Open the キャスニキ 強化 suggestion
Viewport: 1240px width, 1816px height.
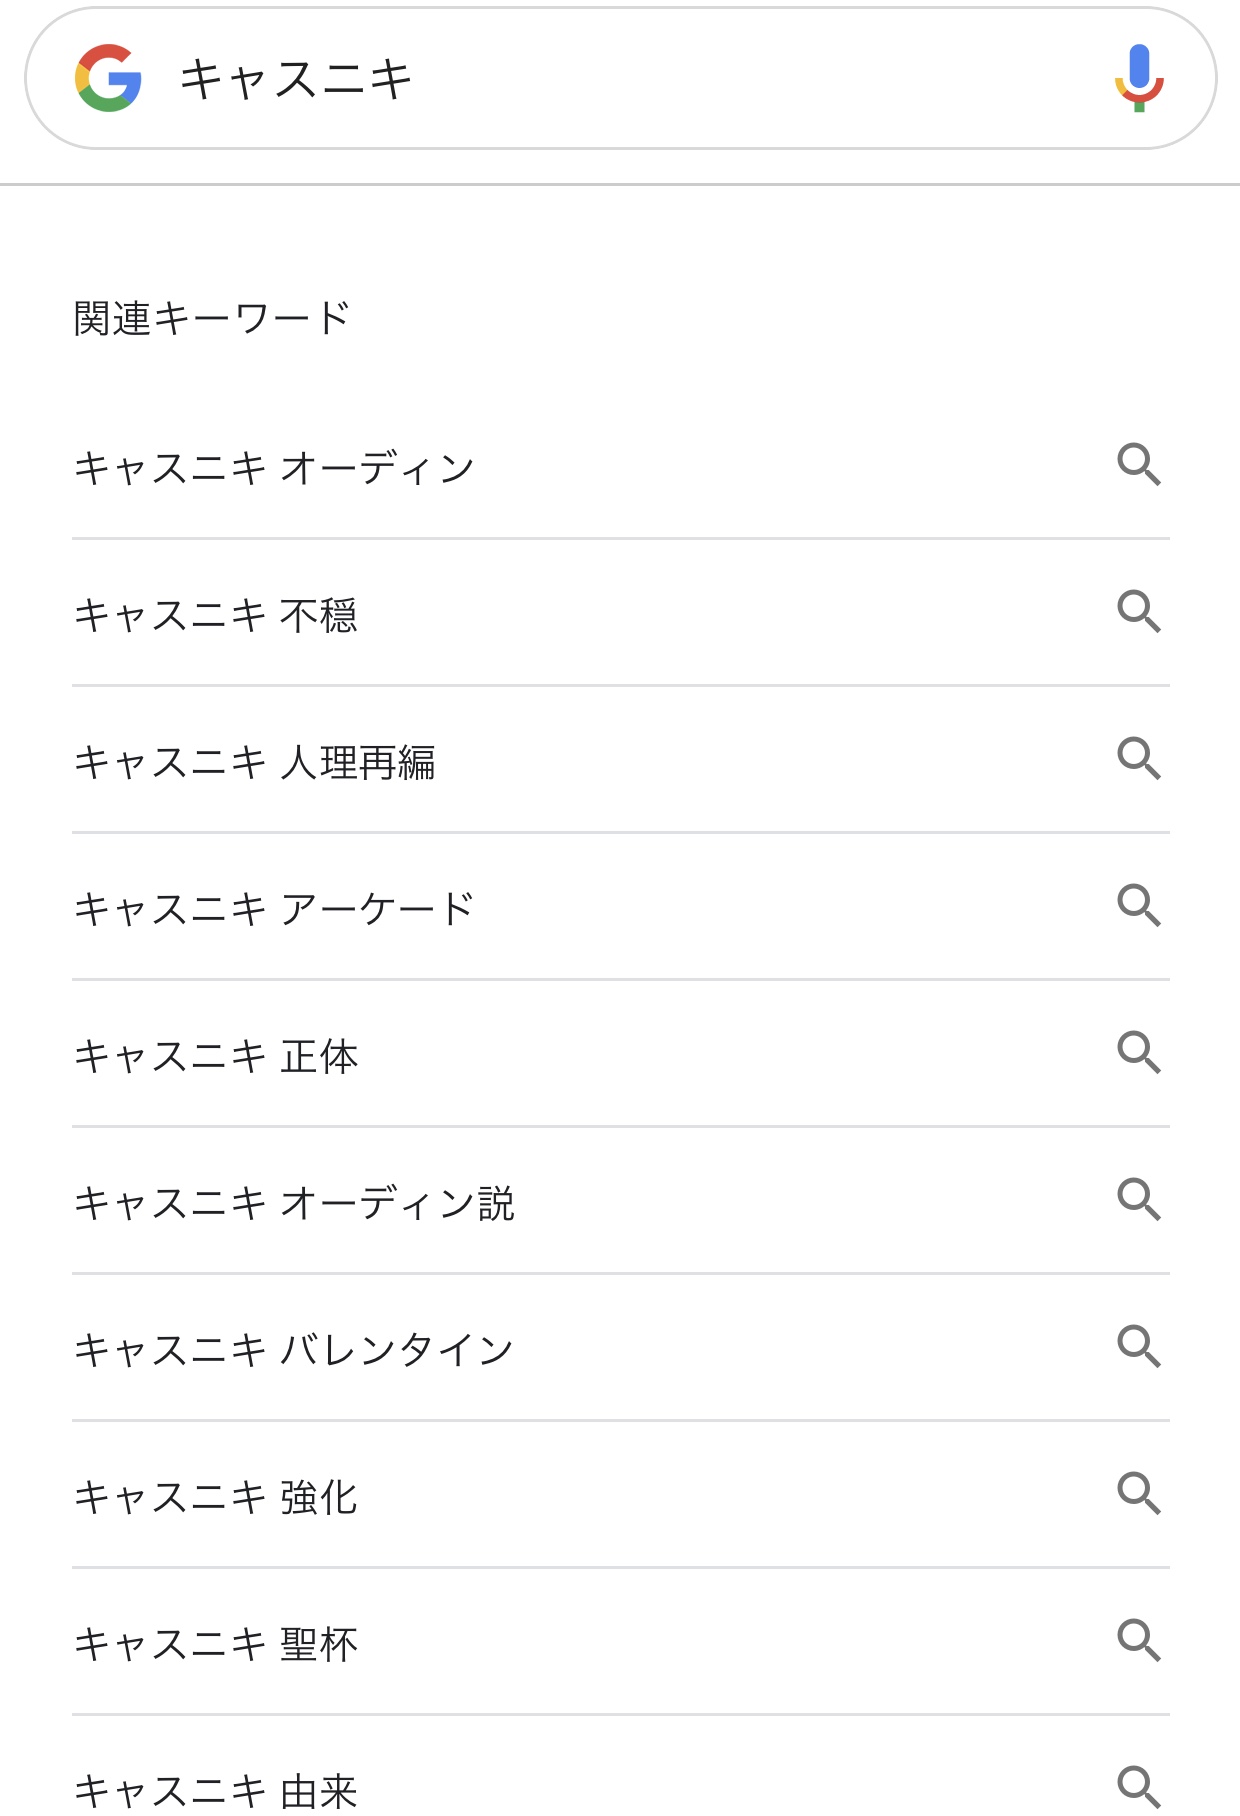point(216,1497)
